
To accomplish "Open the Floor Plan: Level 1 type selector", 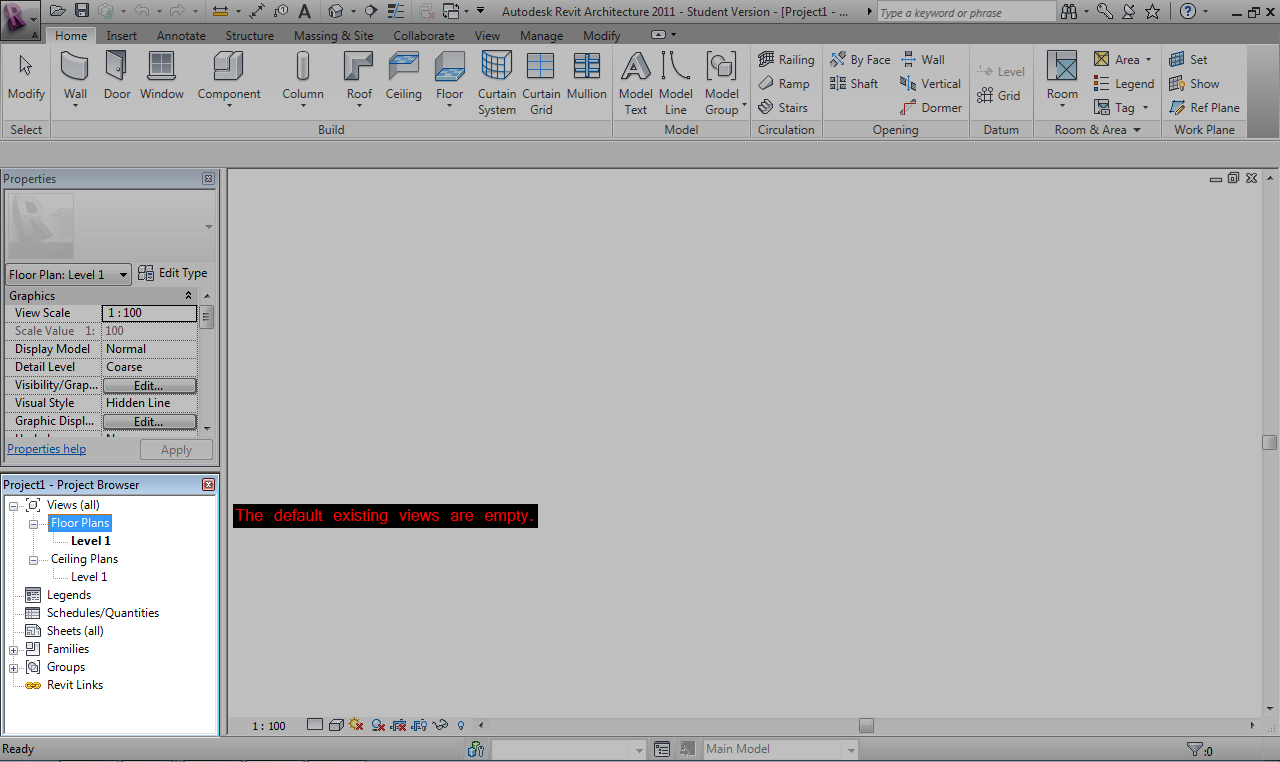I will [x=68, y=274].
